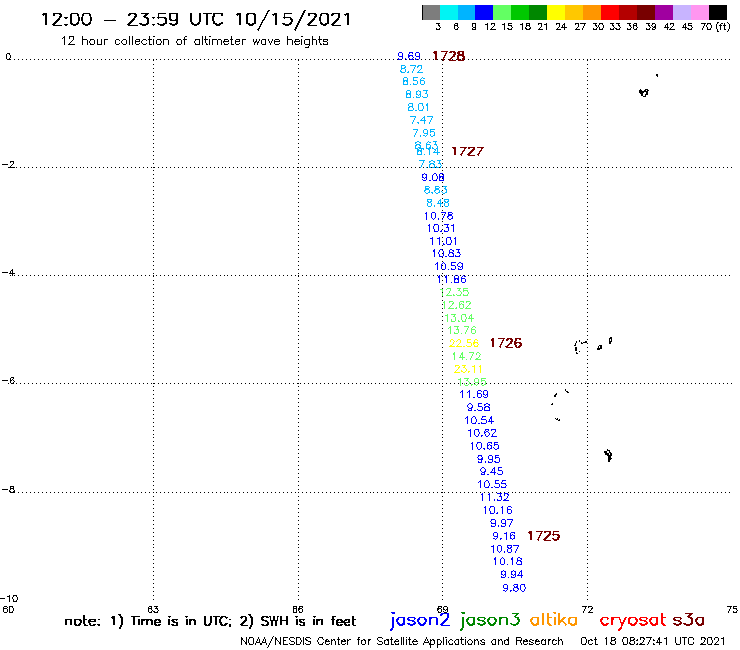Screen dimensions: 740x650
Task: Click the wave height value 10.87
Action: click(505, 549)
